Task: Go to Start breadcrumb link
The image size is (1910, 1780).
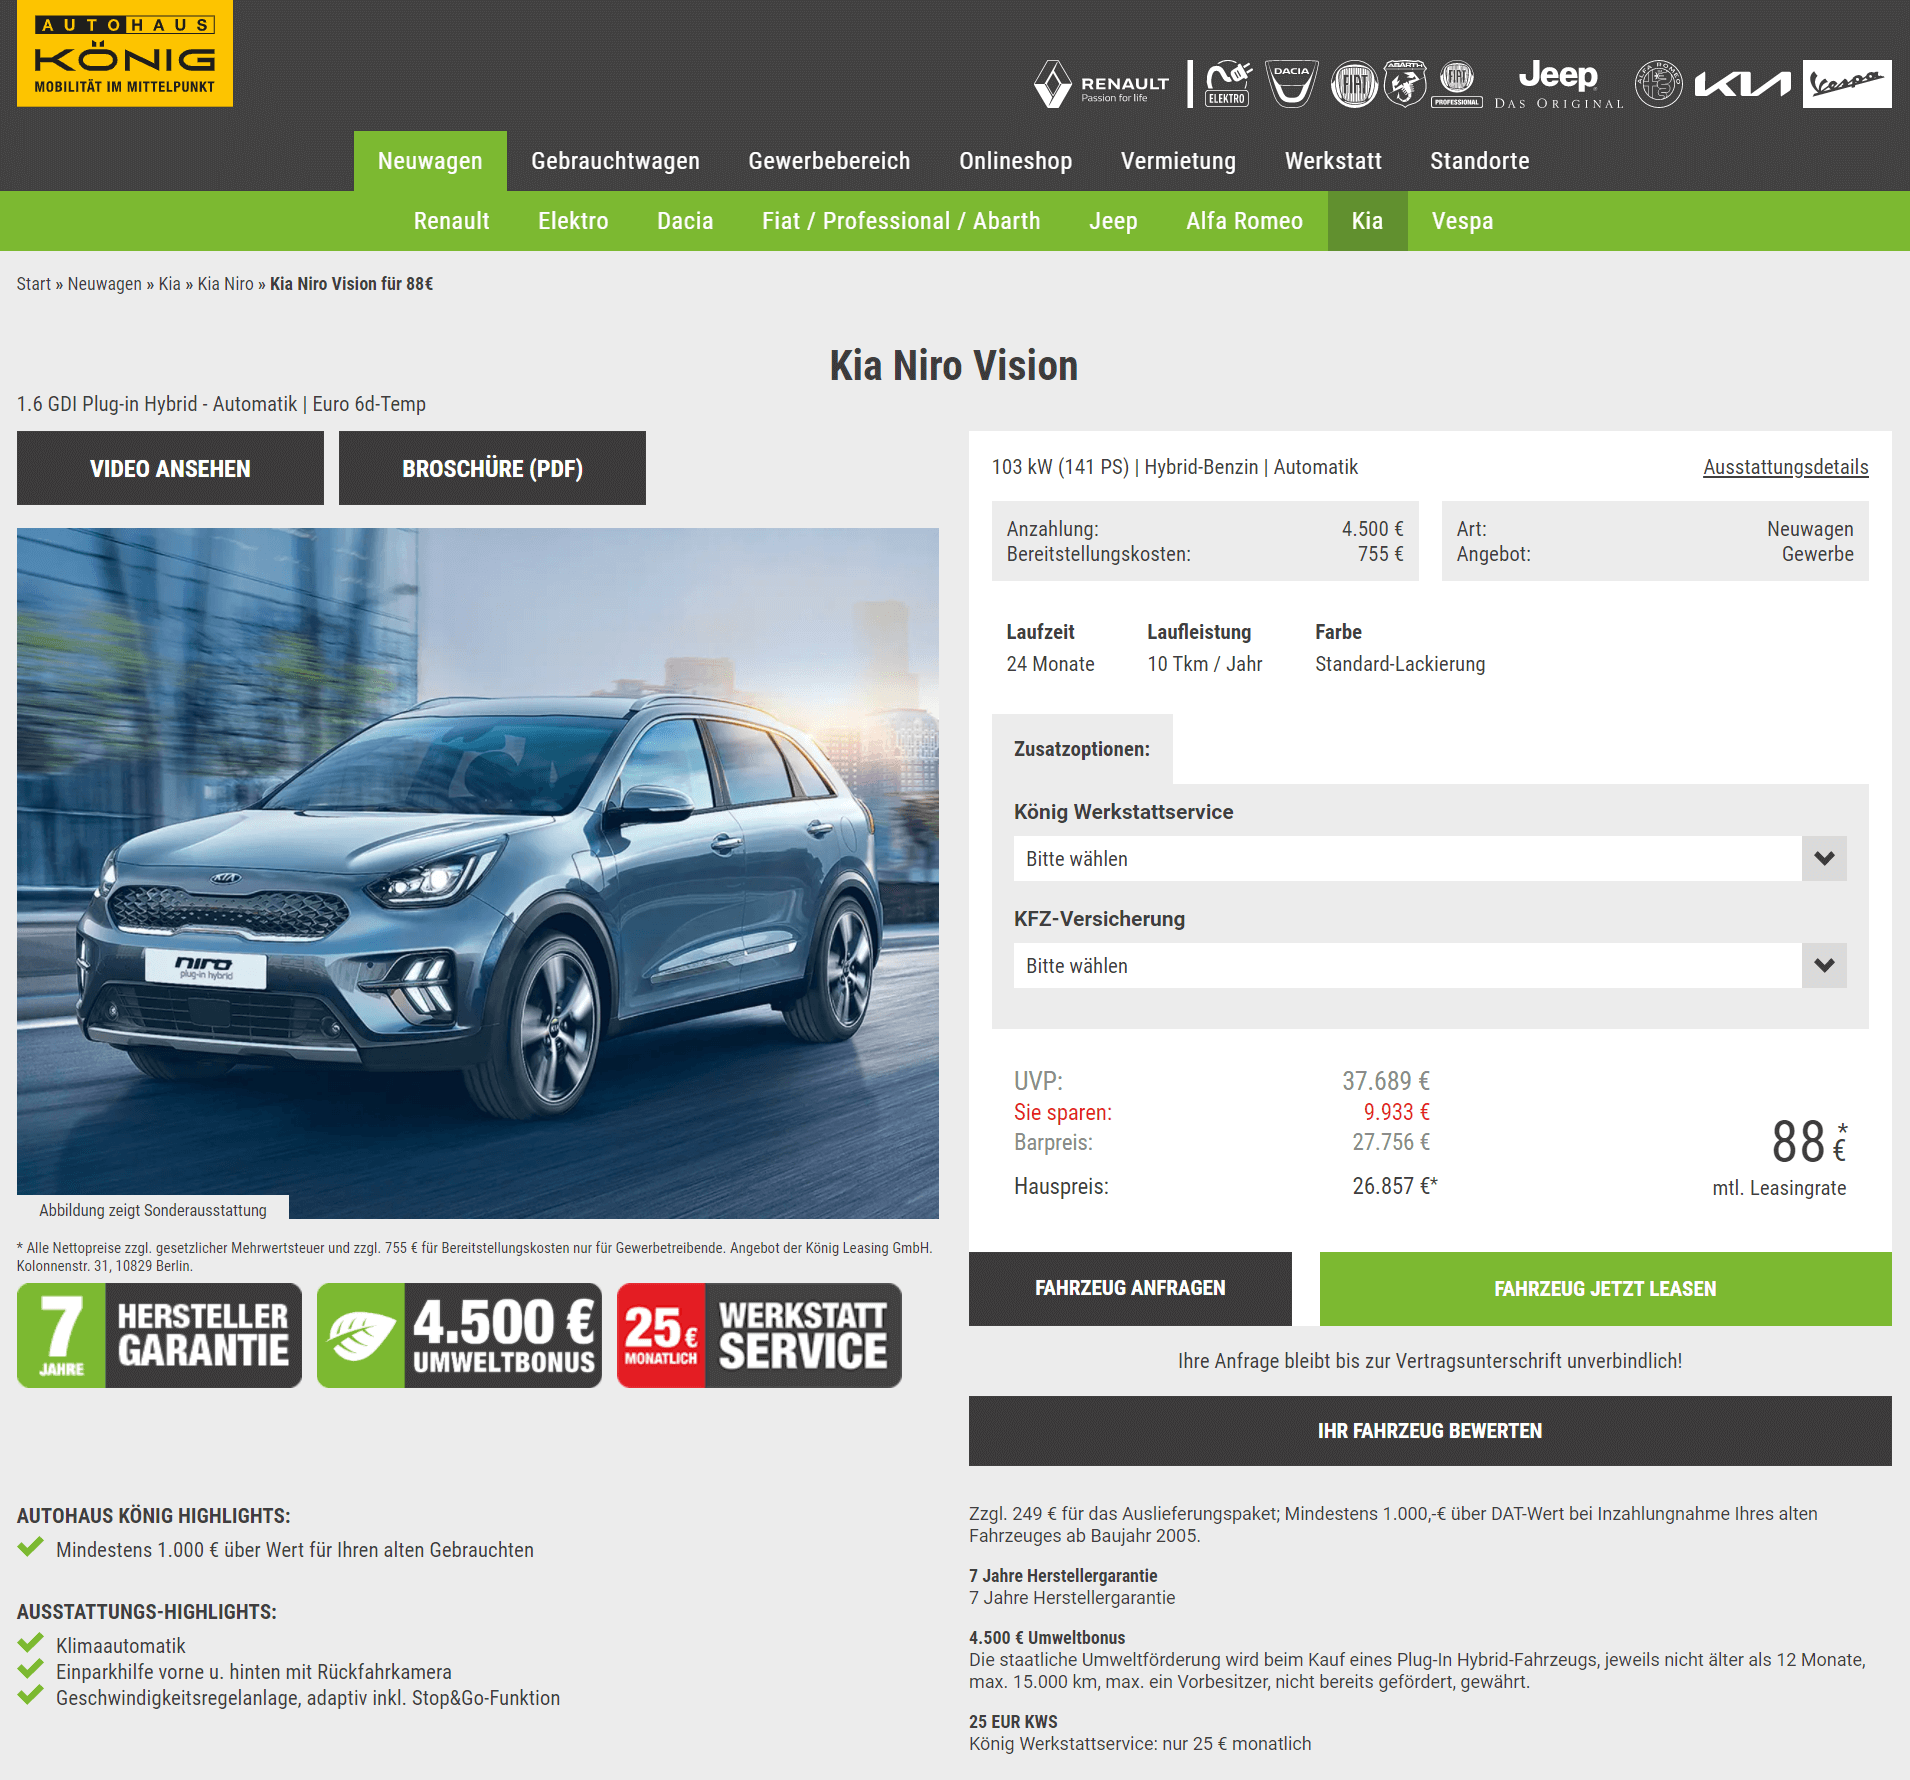Action: (x=34, y=284)
